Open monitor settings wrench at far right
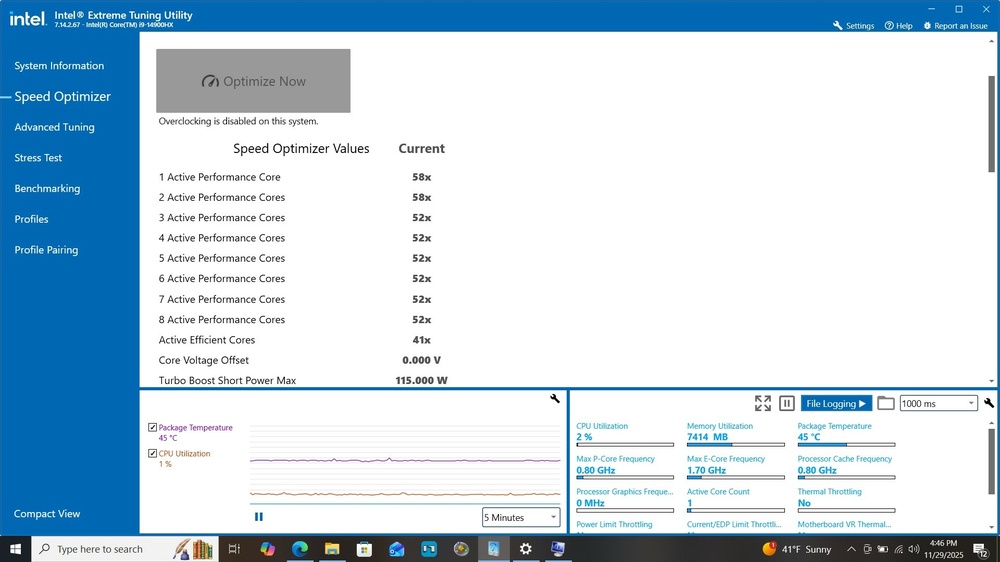Viewport: 1000px width, 562px height. click(x=989, y=403)
